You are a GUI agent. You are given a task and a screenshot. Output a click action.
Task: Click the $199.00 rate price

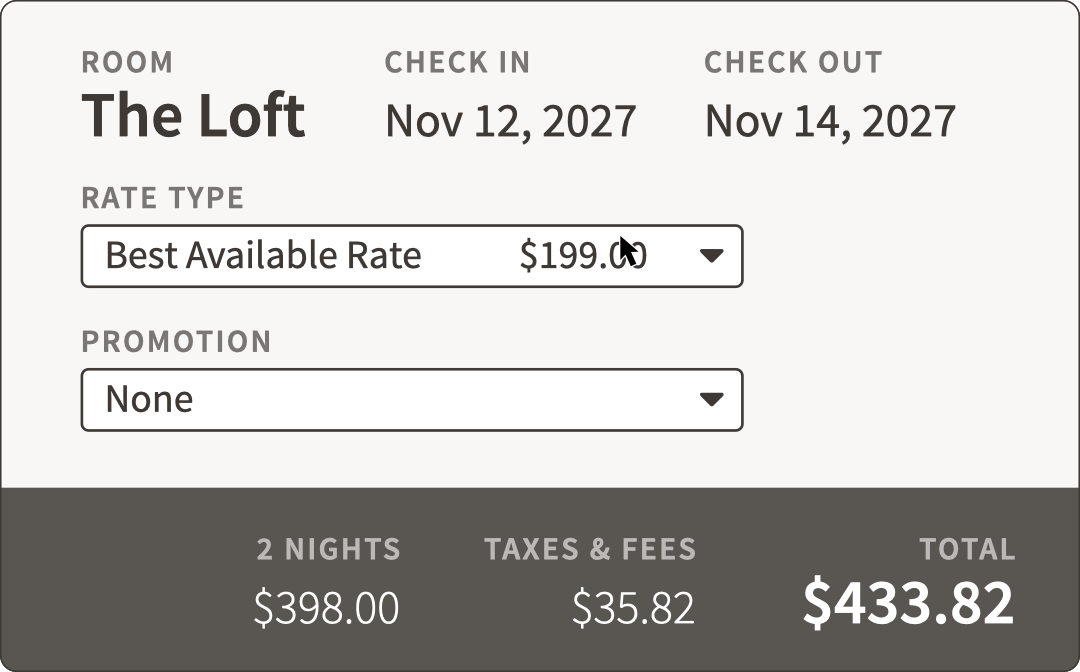583,256
